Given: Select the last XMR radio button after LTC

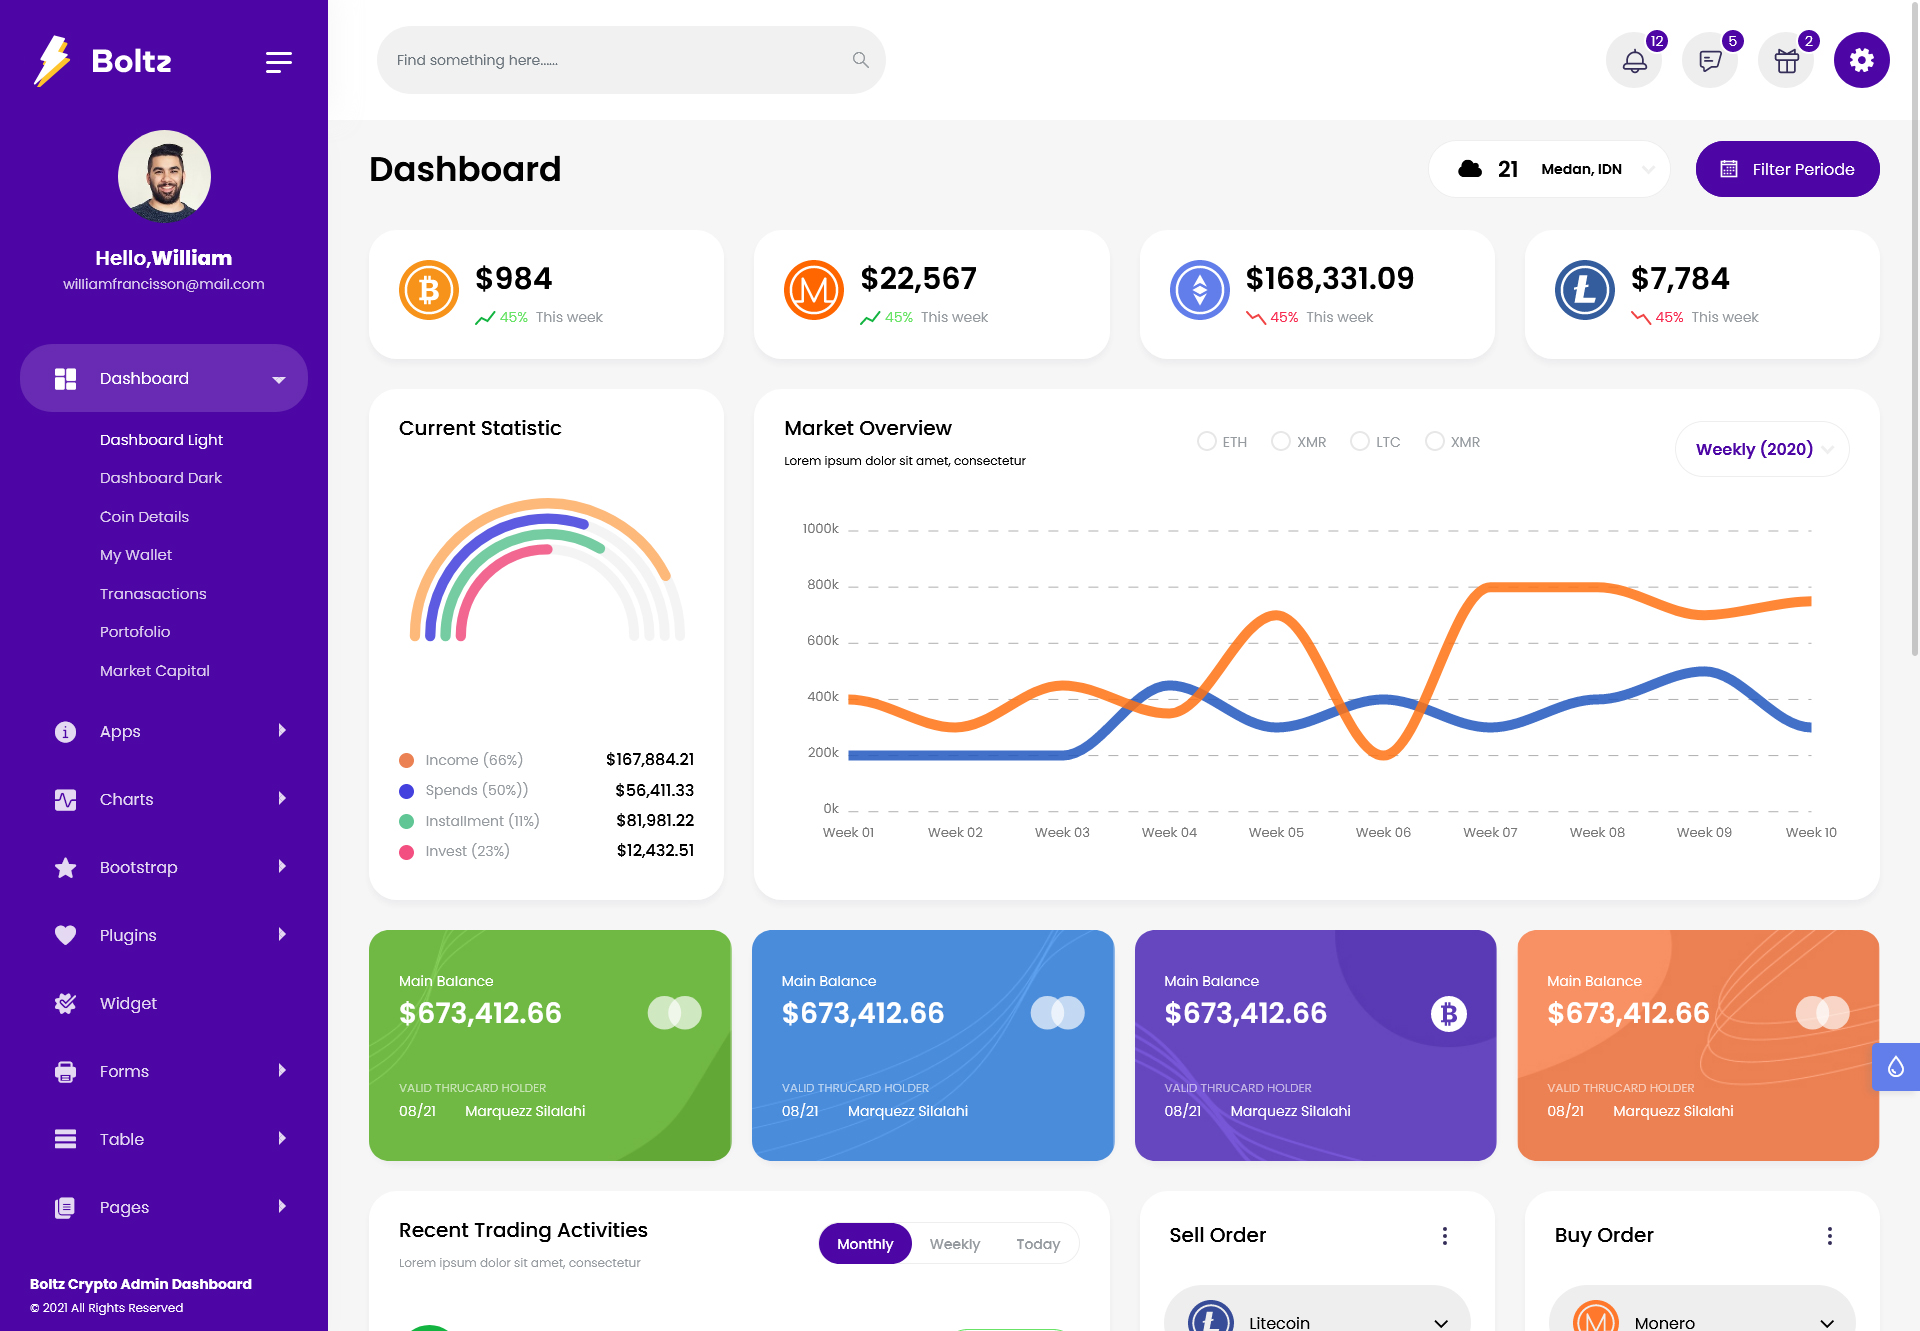Looking at the screenshot, I should (1435, 441).
